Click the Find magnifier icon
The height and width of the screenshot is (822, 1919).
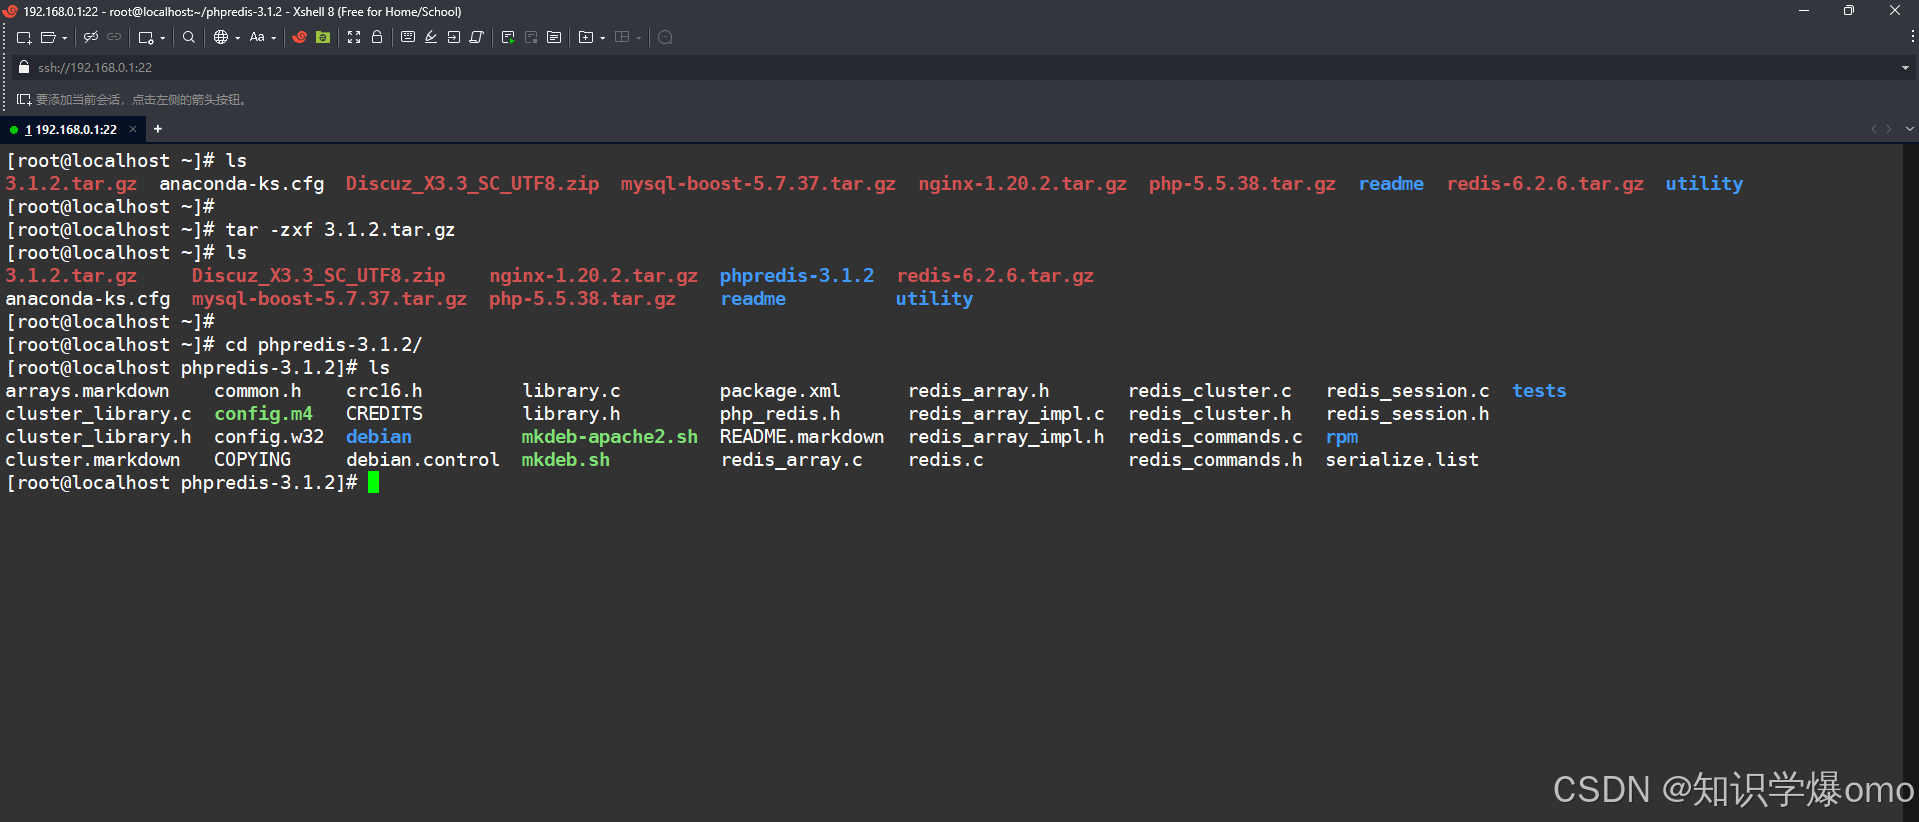pos(188,37)
